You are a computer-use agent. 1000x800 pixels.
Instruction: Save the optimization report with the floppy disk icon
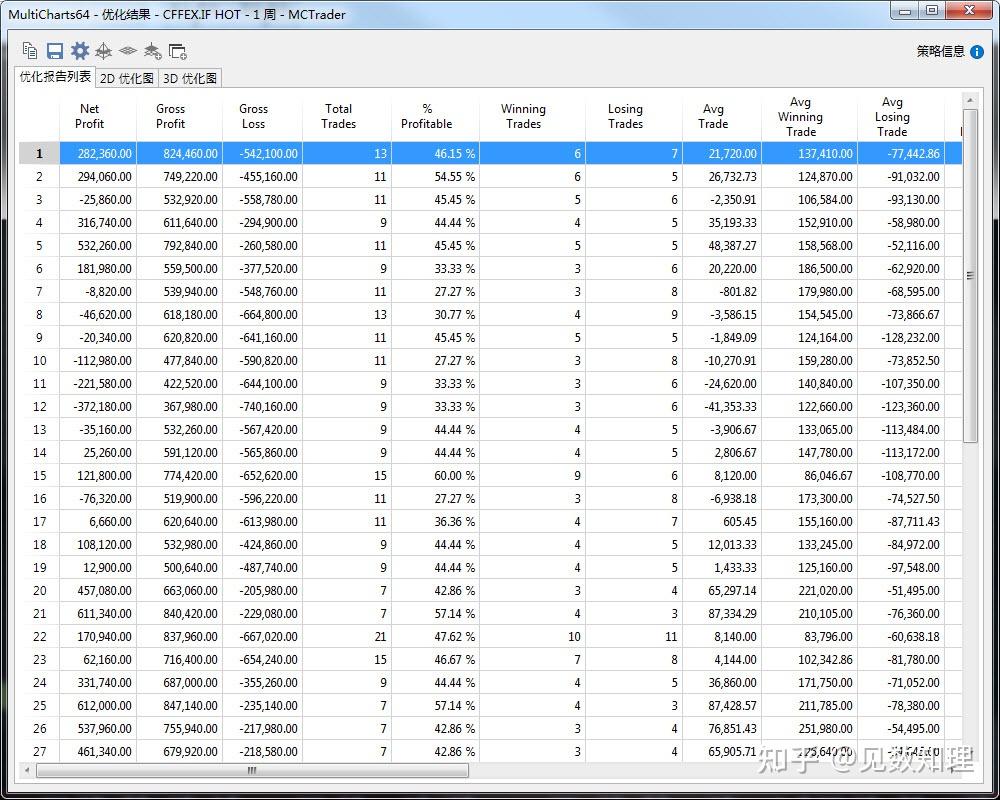coord(55,51)
